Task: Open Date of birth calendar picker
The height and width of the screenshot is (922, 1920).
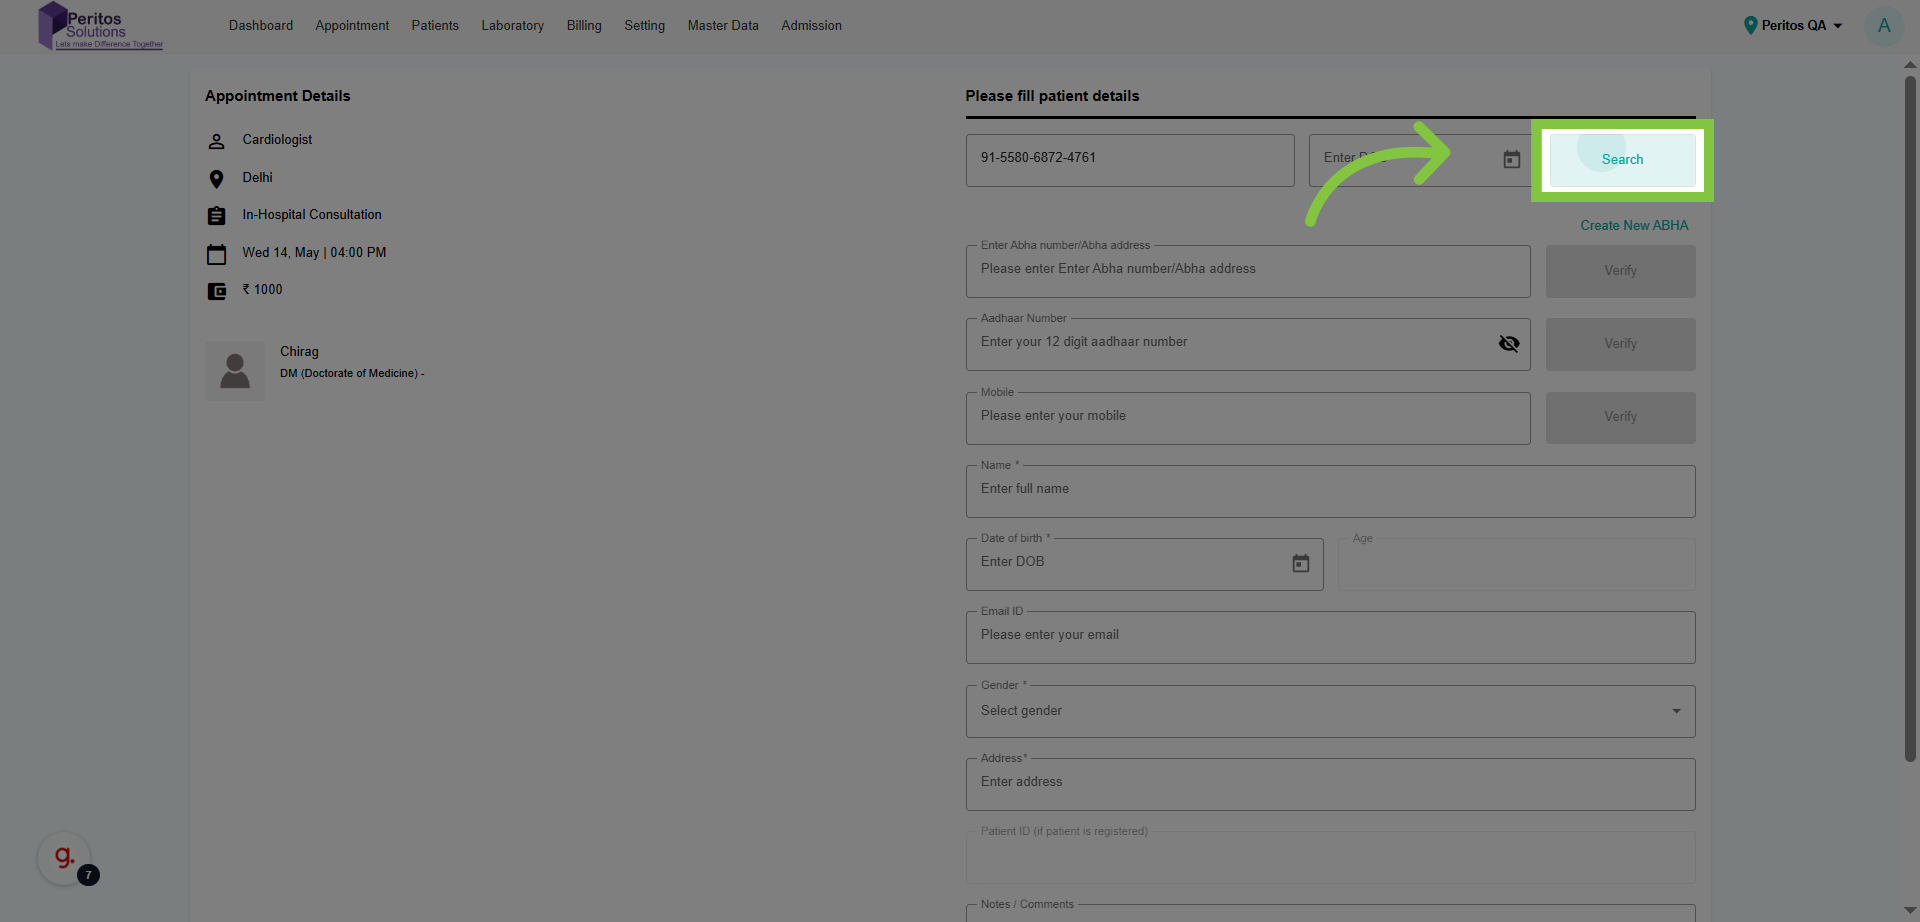Action: pos(1300,564)
